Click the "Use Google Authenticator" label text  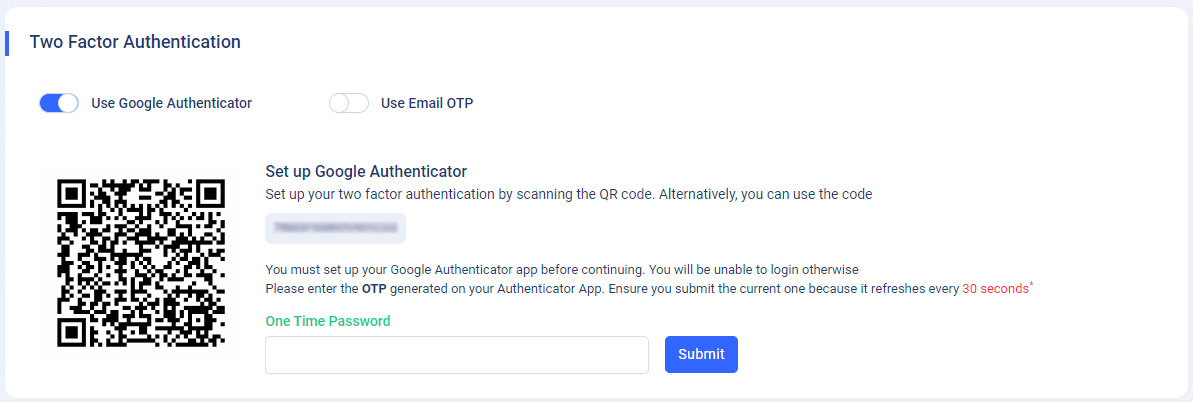coord(171,104)
